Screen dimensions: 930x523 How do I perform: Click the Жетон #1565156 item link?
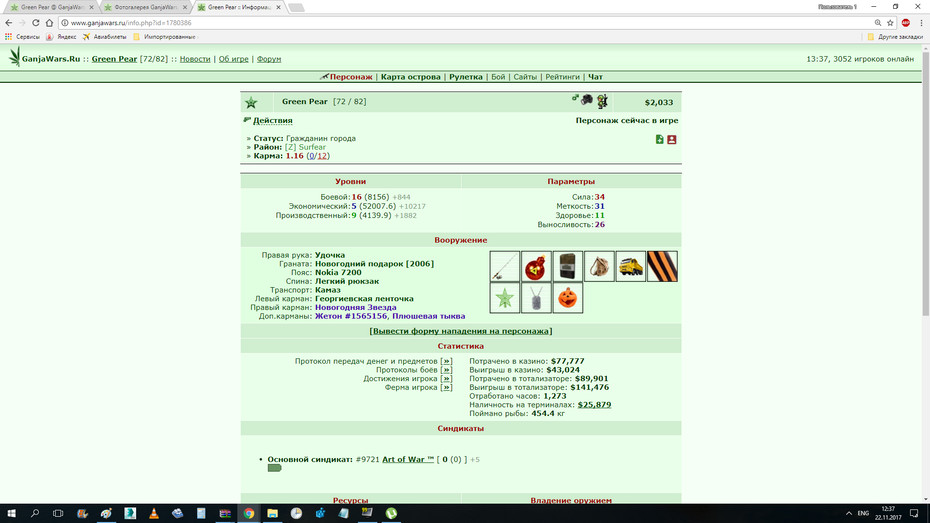point(351,317)
